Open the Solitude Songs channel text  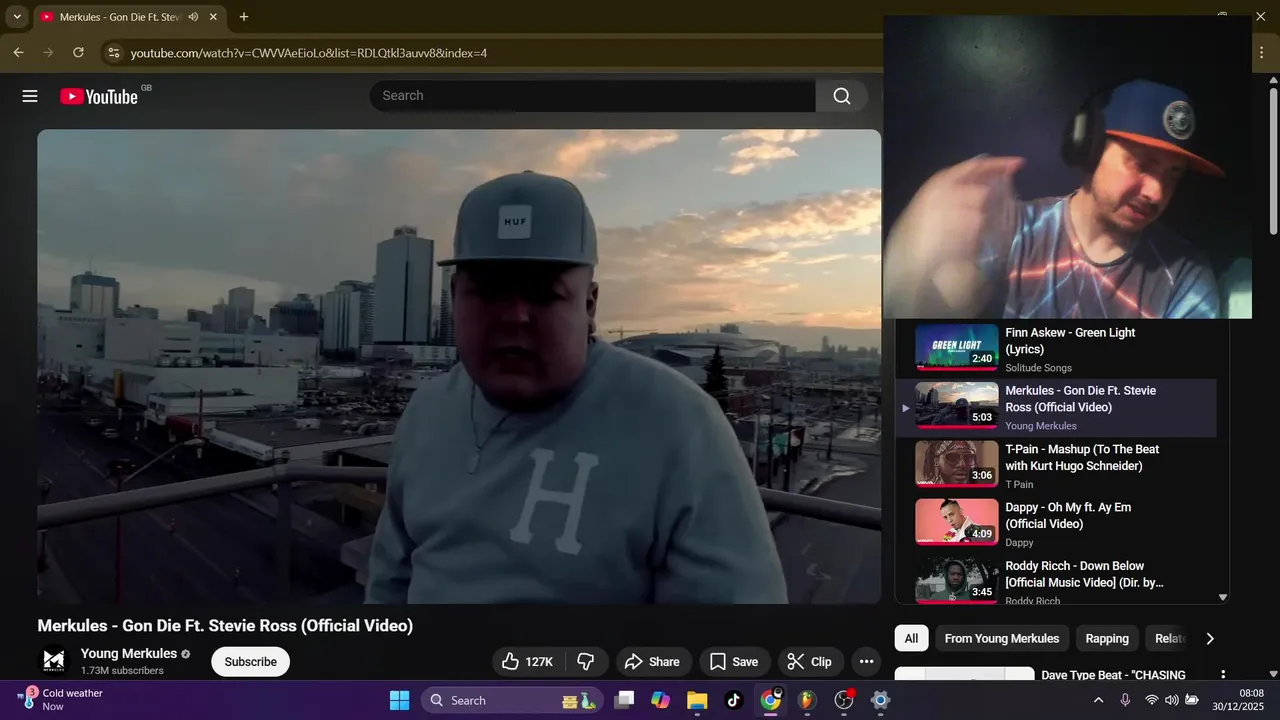click(1038, 368)
